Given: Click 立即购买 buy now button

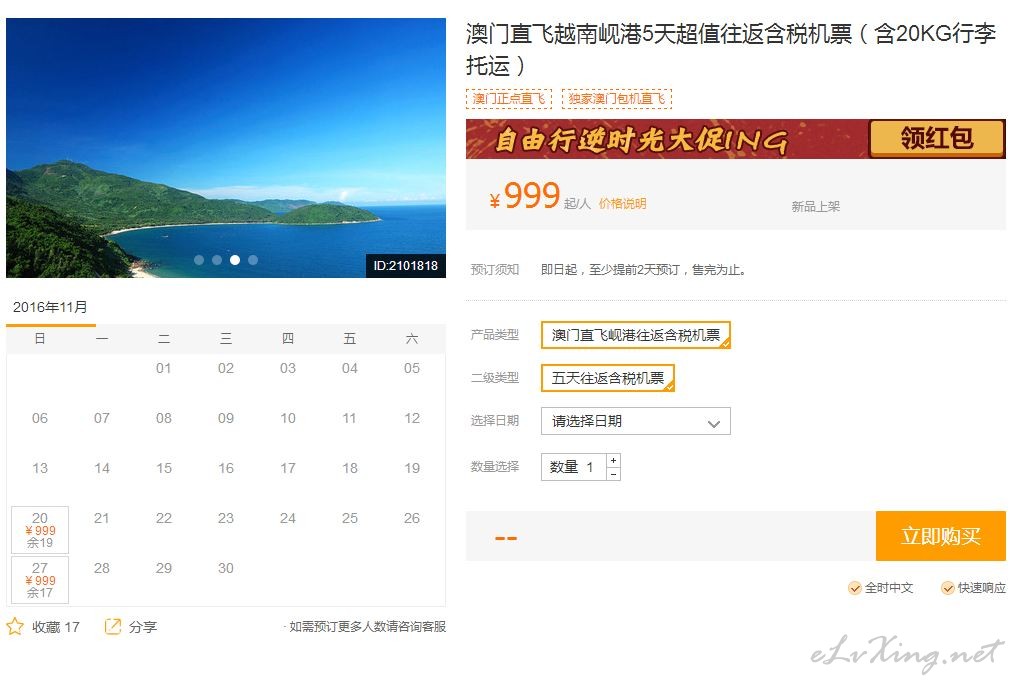Looking at the screenshot, I should (x=941, y=536).
